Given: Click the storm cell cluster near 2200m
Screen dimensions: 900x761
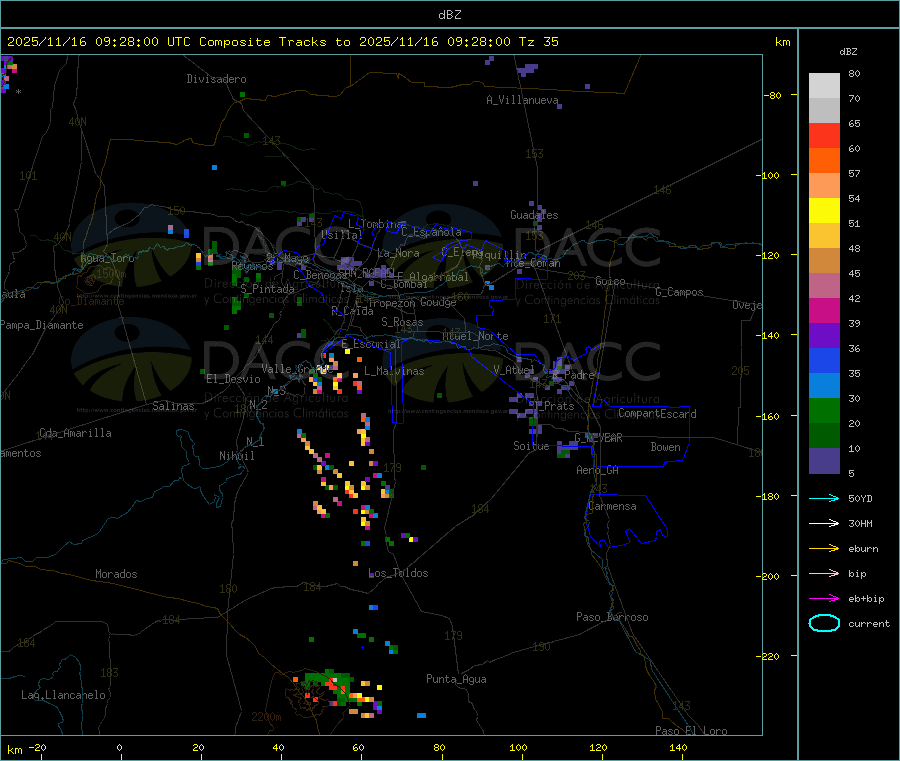Looking at the screenshot, I should (x=339, y=693).
